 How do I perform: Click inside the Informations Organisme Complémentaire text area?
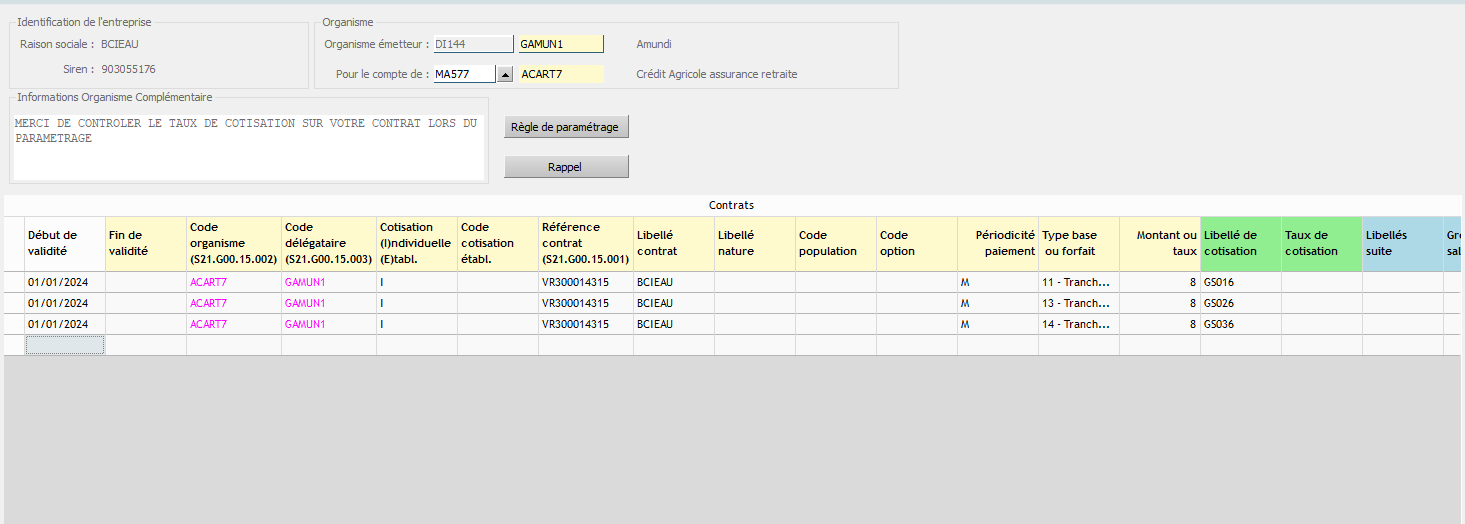248,147
